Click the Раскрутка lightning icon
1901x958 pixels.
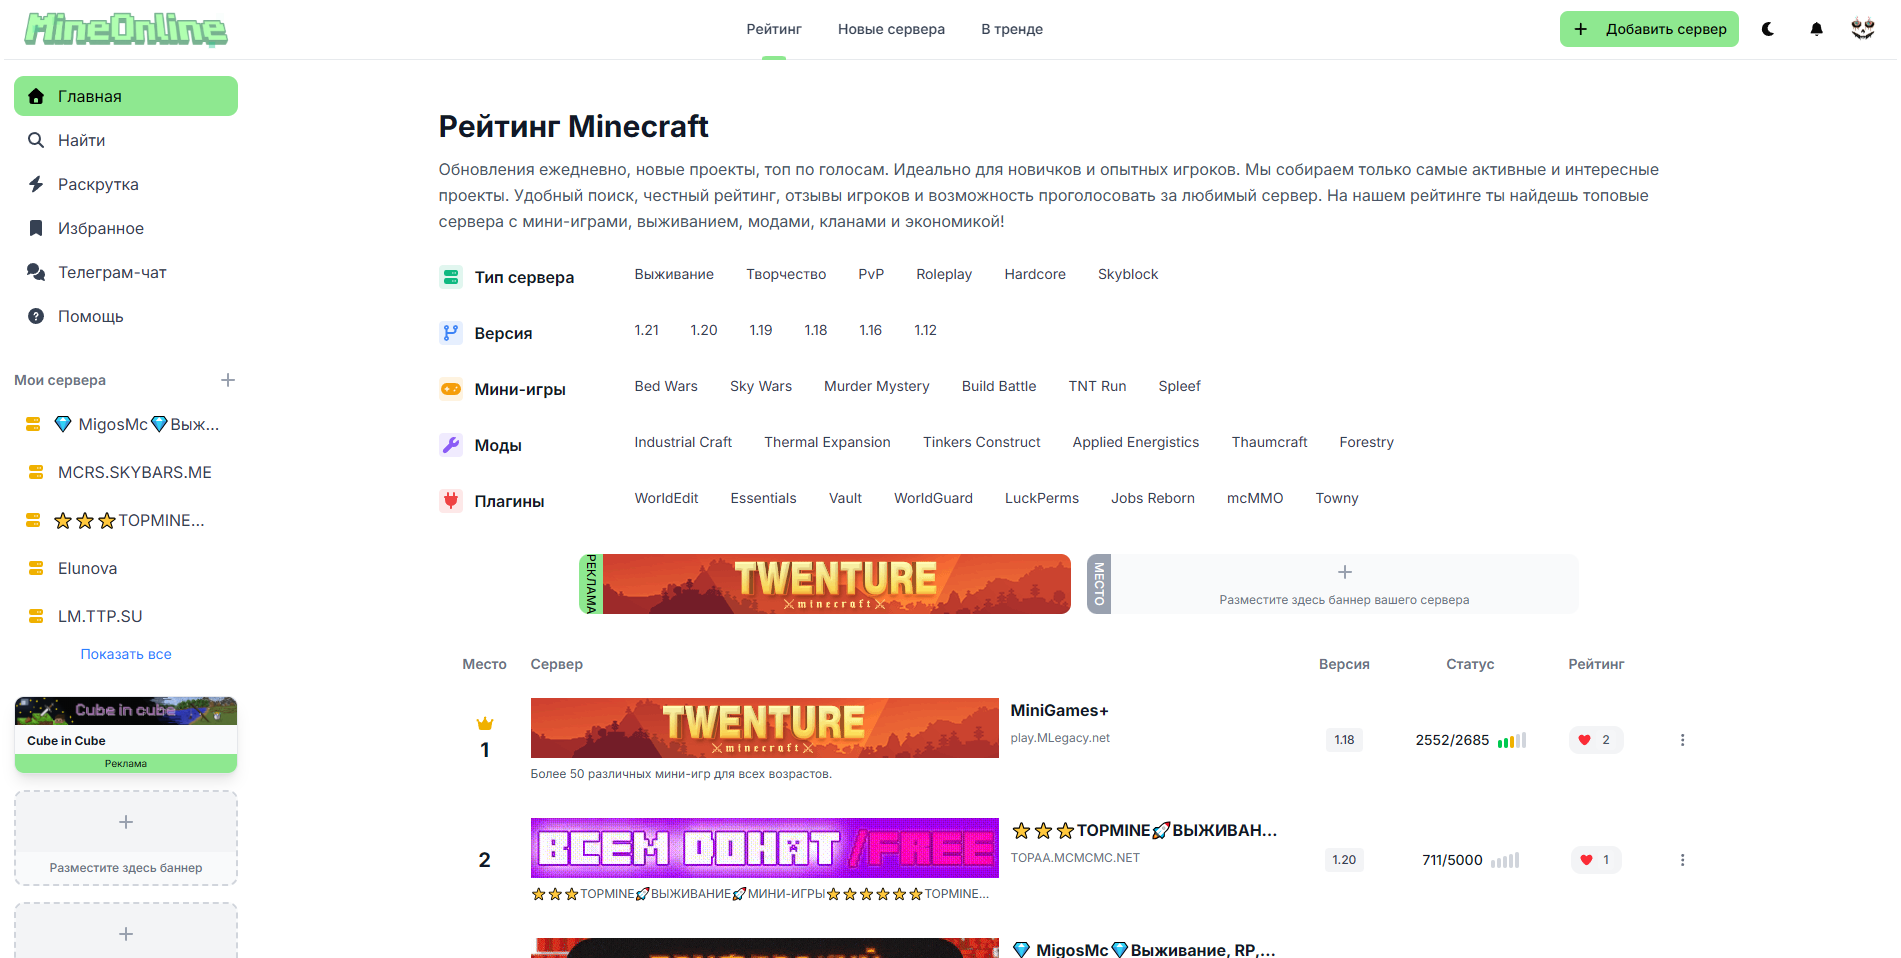[x=36, y=184]
